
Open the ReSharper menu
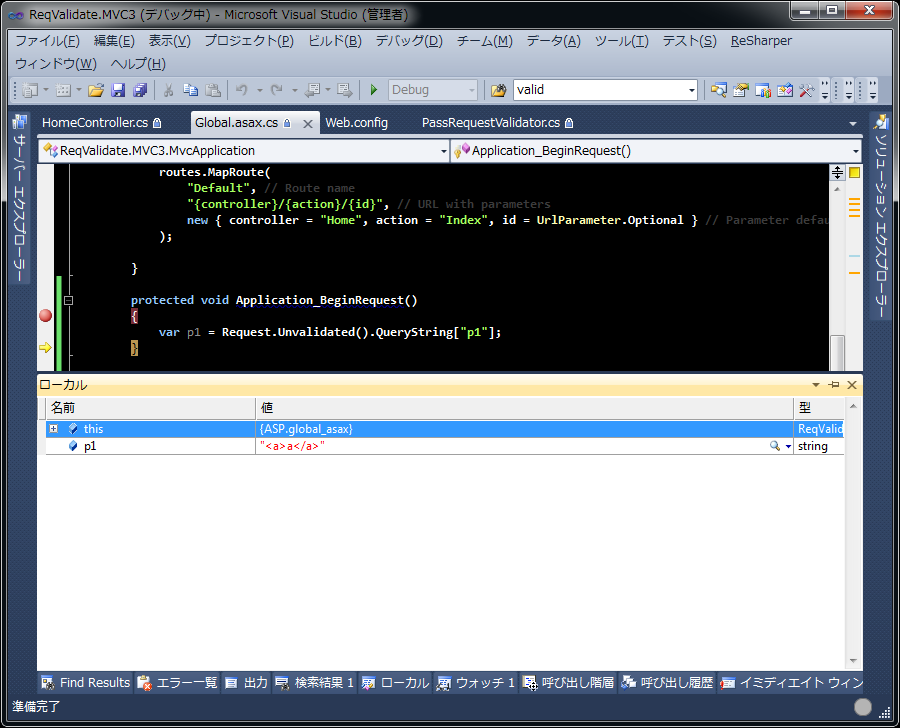pyautogui.click(x=761, y=41)
